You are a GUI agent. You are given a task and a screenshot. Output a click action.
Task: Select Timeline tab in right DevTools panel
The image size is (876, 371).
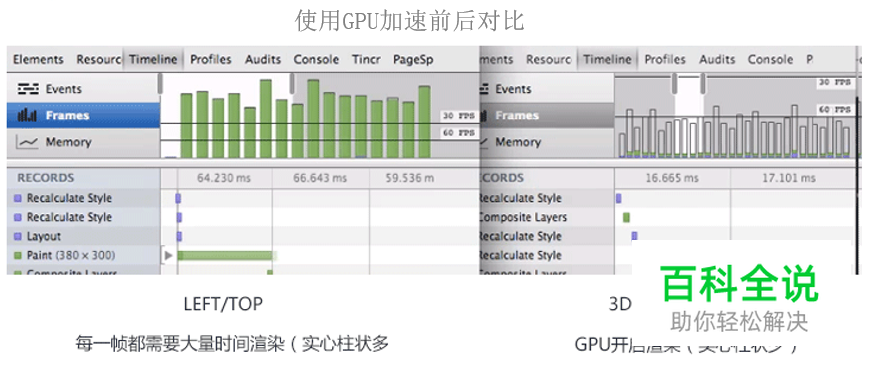coord(607,59)
